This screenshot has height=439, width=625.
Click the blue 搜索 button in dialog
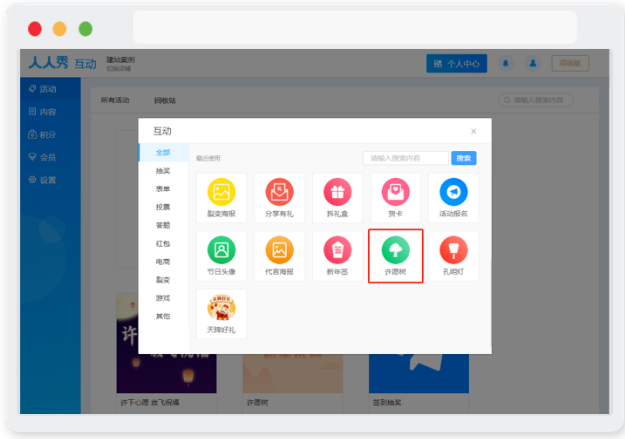click(464, 158)
